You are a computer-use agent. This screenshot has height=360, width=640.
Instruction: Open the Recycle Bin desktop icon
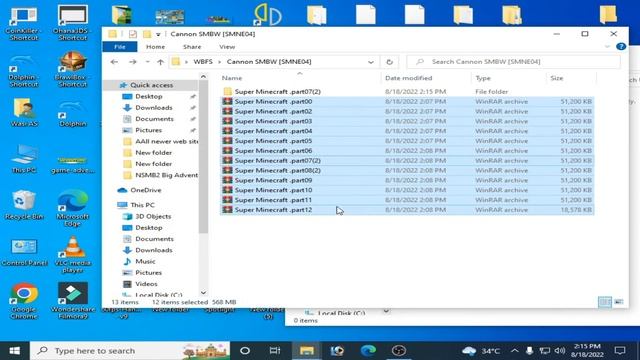coord(24,205)
